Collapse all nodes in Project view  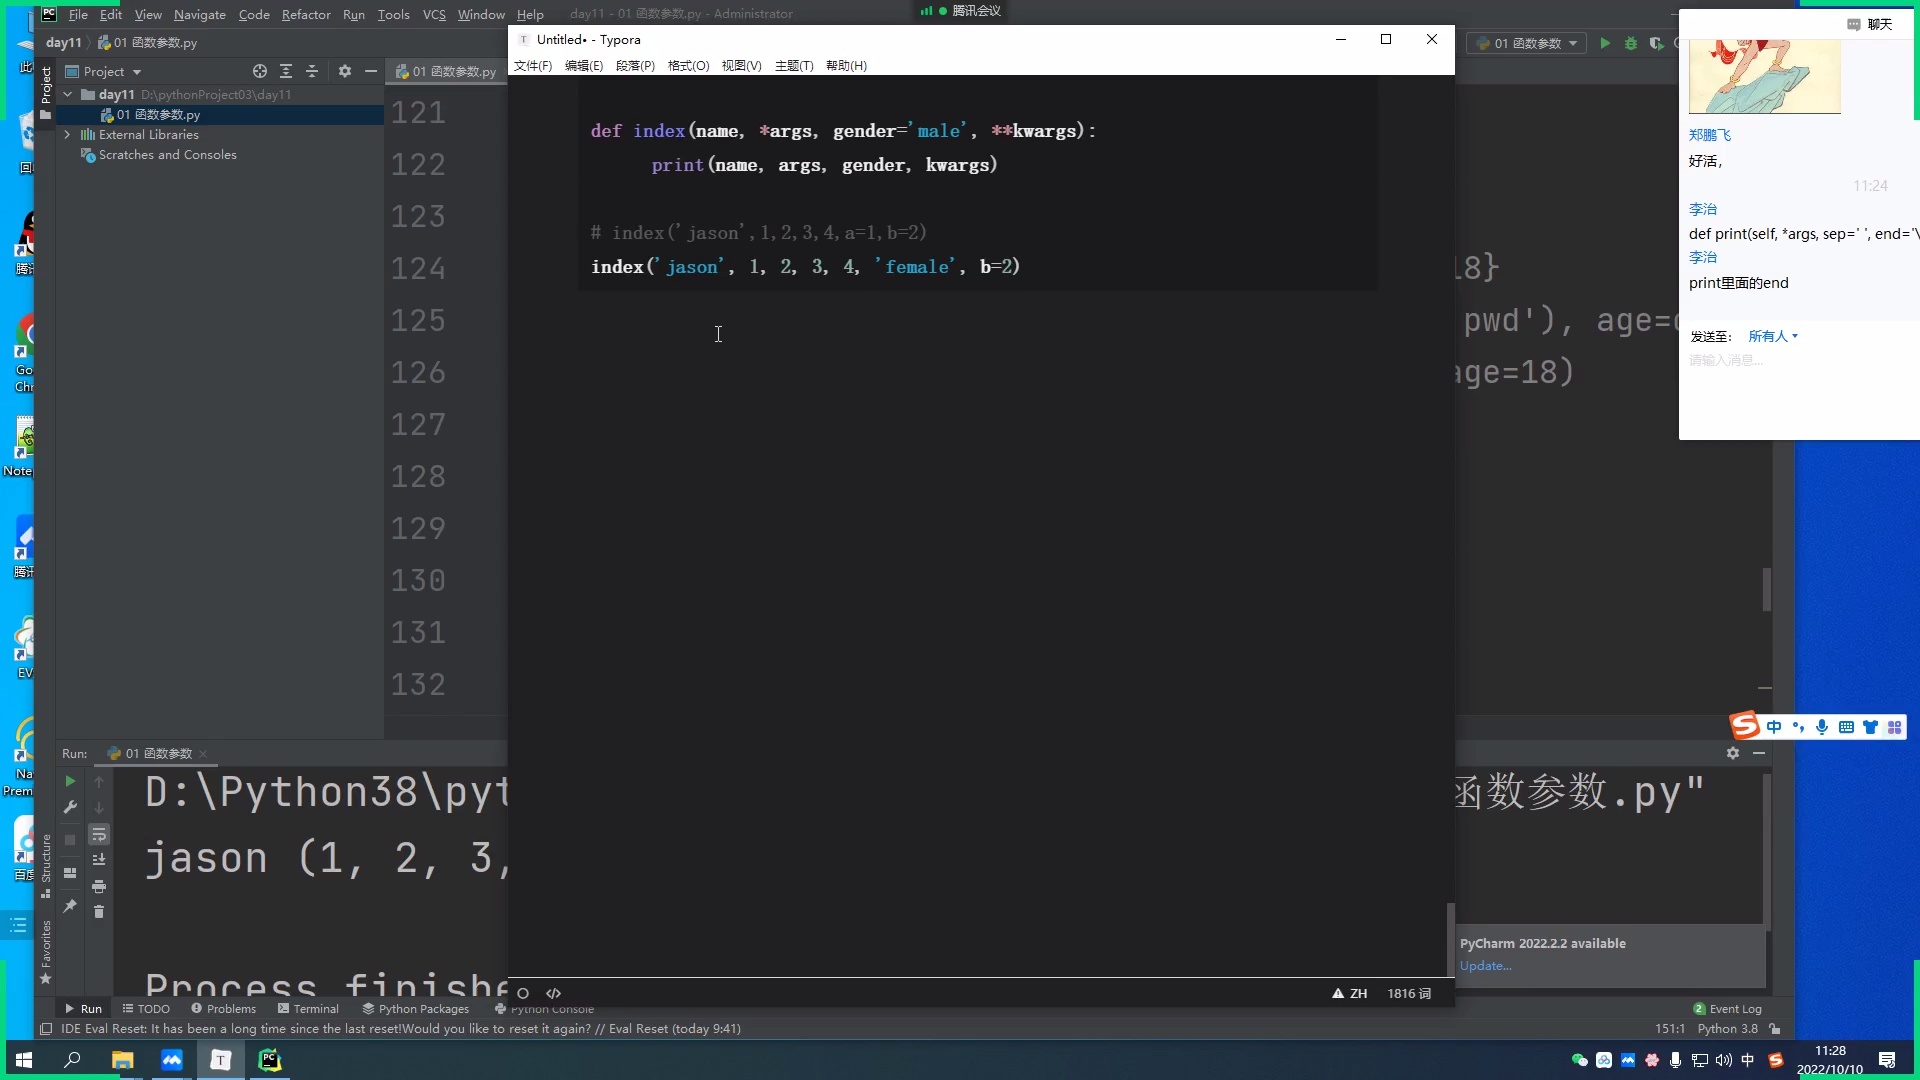tap(312, 71)
